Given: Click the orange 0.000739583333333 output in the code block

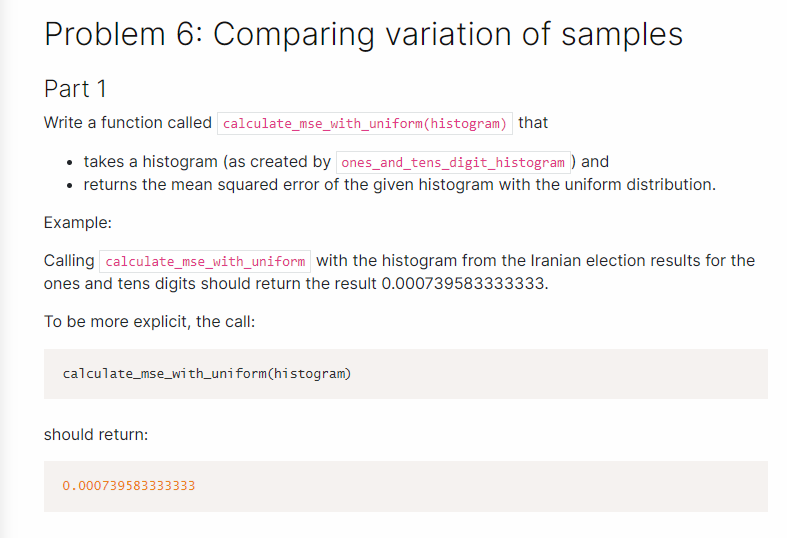Looking at the screenshot, I should tap(128, 486).
